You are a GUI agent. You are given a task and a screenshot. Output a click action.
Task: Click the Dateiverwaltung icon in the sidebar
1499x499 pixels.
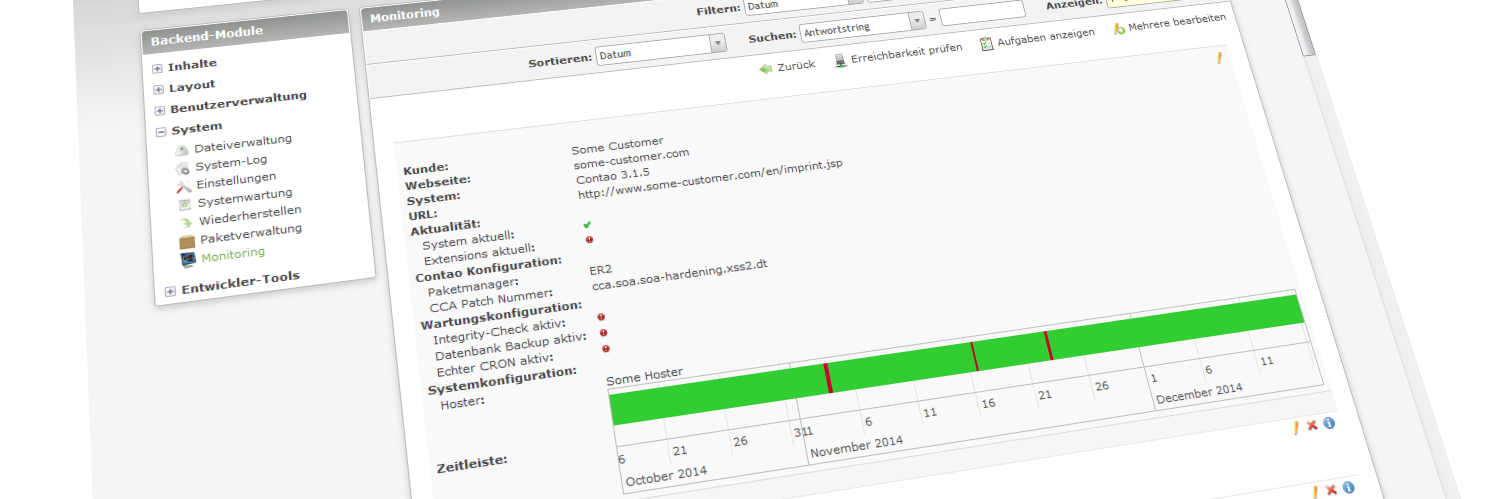coord(182,150)
